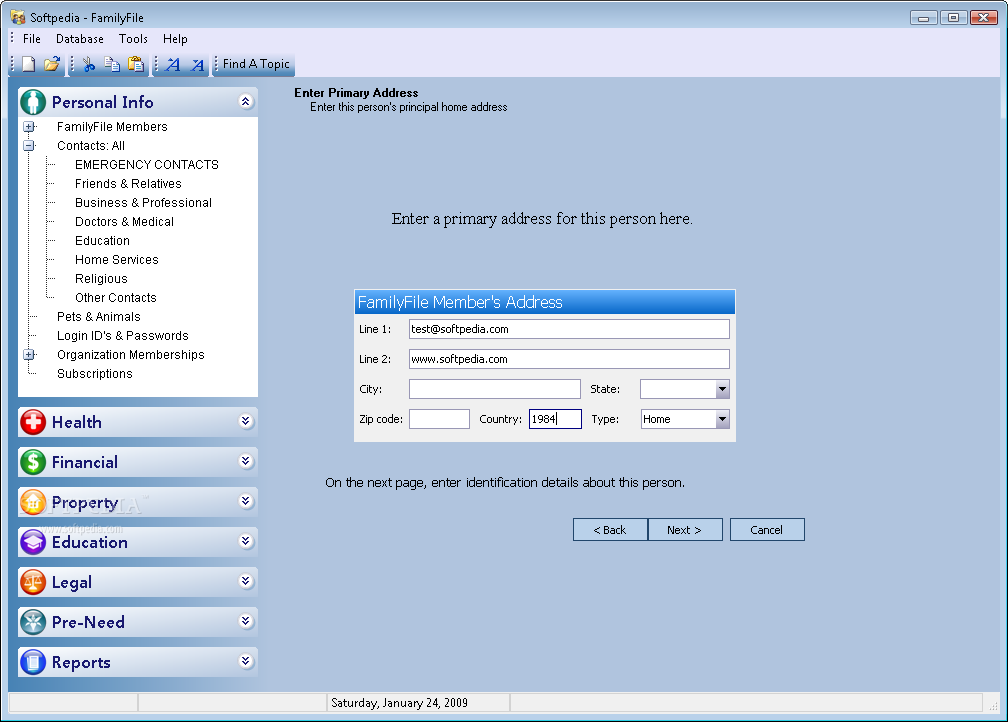Click the New document toolbar icon
The image size is (1008, 722).
(x=29, y=64)
